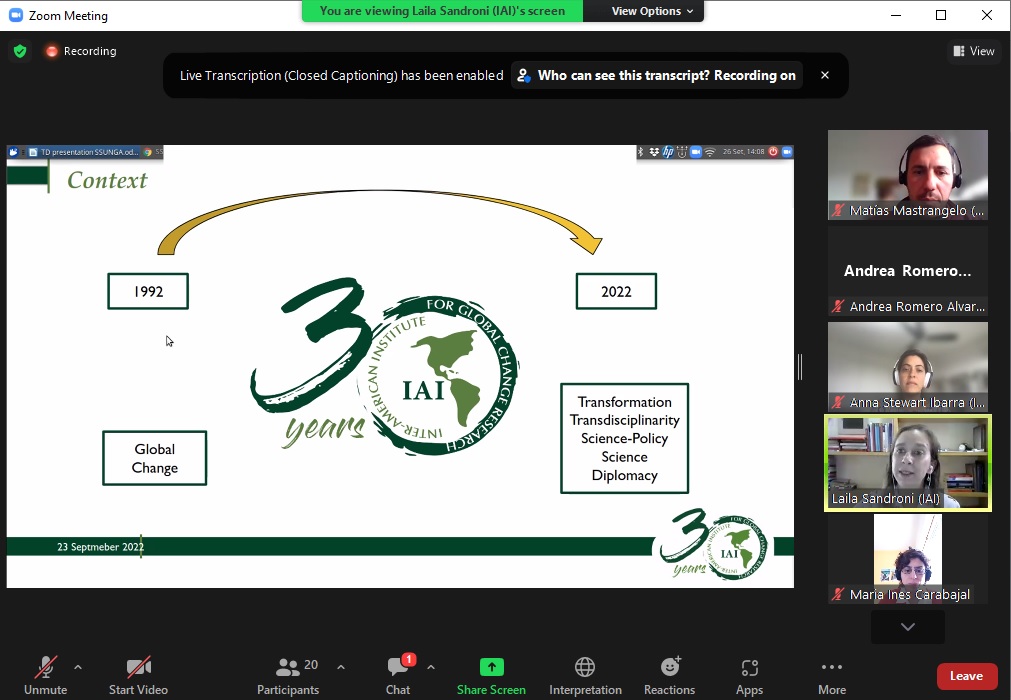Click the green encryption shield icon

click(20, 51)
